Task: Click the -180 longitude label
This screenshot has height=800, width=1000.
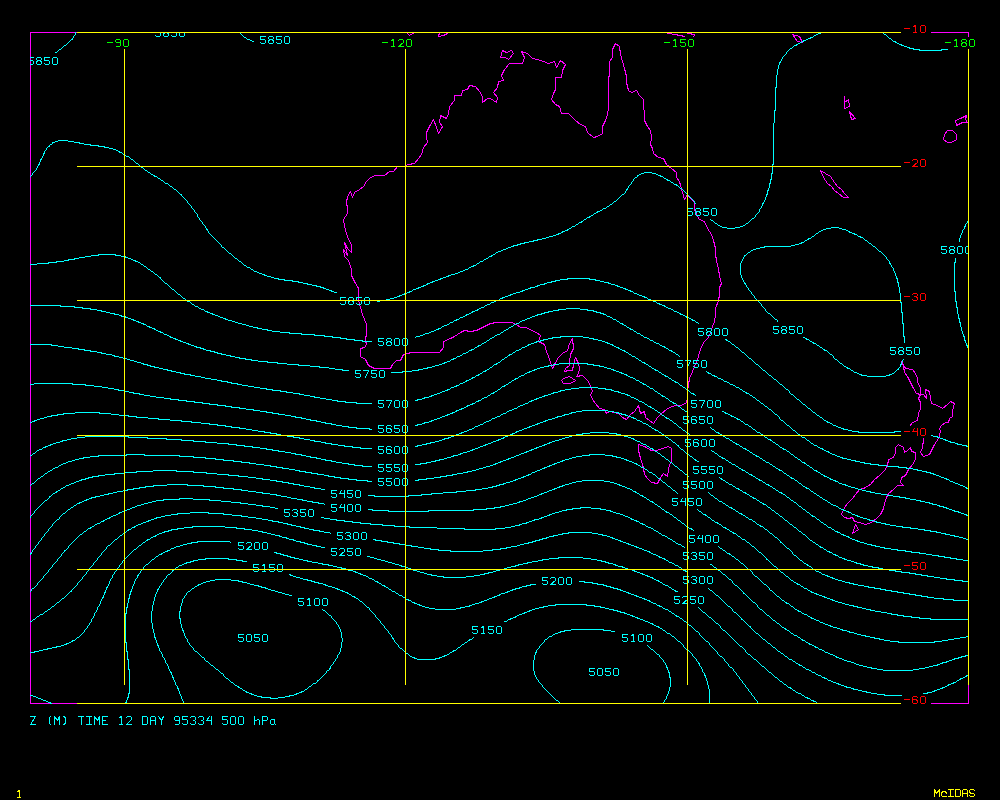Action: click(960, 43)
